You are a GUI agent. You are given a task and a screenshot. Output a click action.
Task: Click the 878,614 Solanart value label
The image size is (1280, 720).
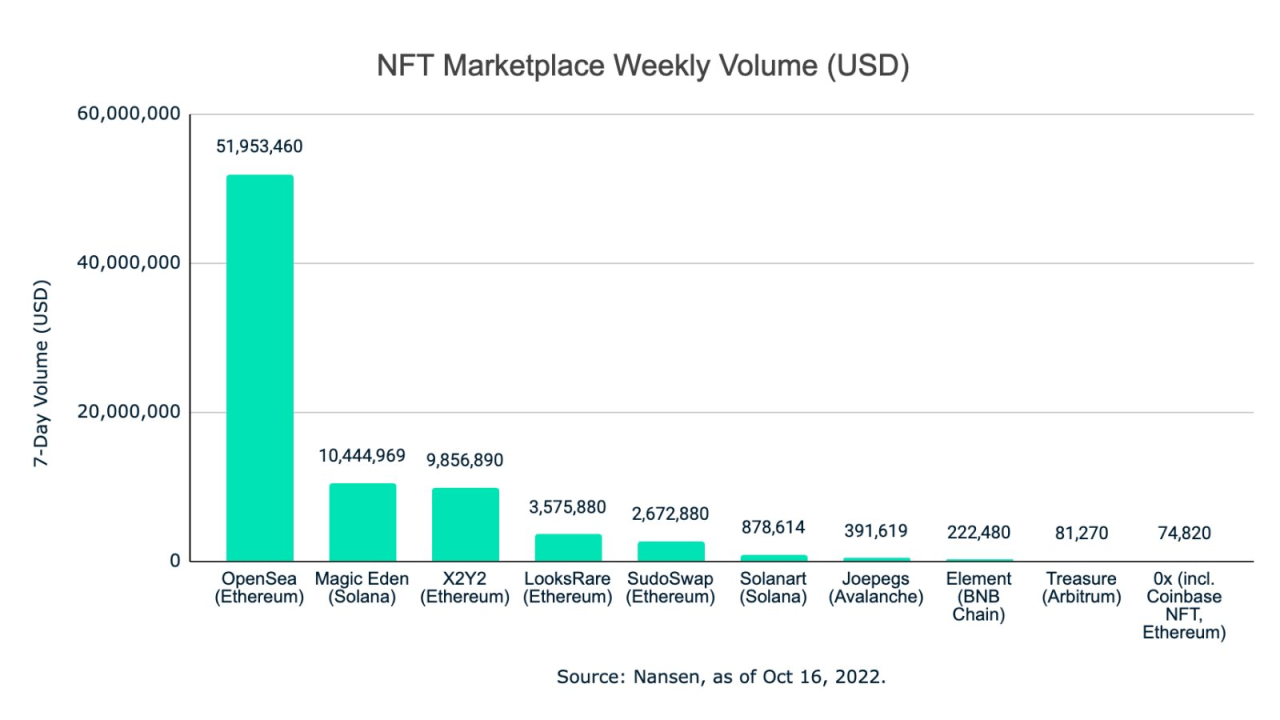[x=773, y=527]
